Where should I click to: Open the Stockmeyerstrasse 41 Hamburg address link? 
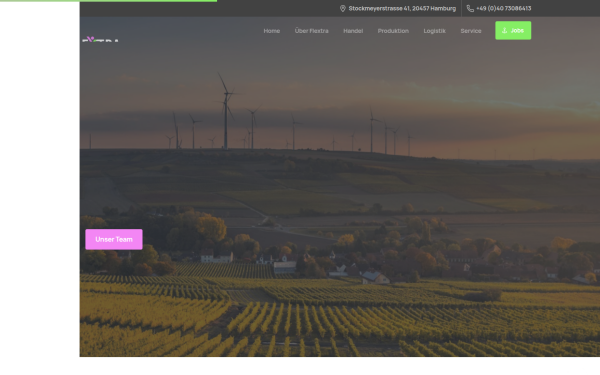[402, 8]
